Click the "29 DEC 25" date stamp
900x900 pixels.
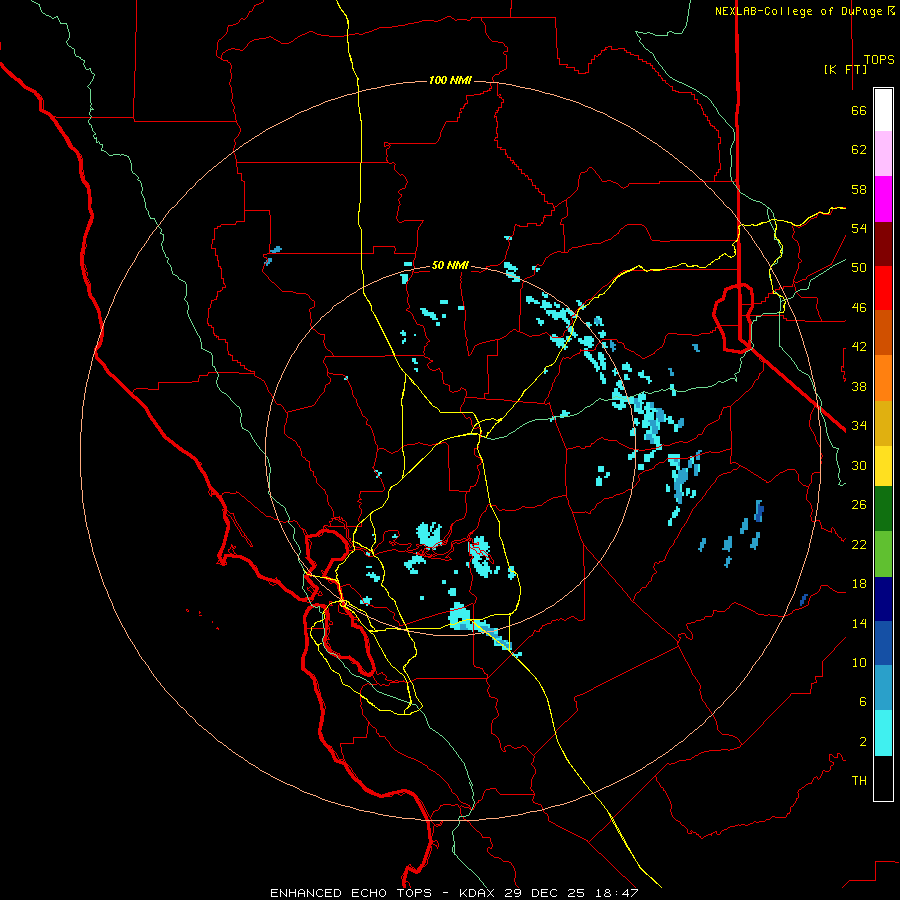pos(544,893)
